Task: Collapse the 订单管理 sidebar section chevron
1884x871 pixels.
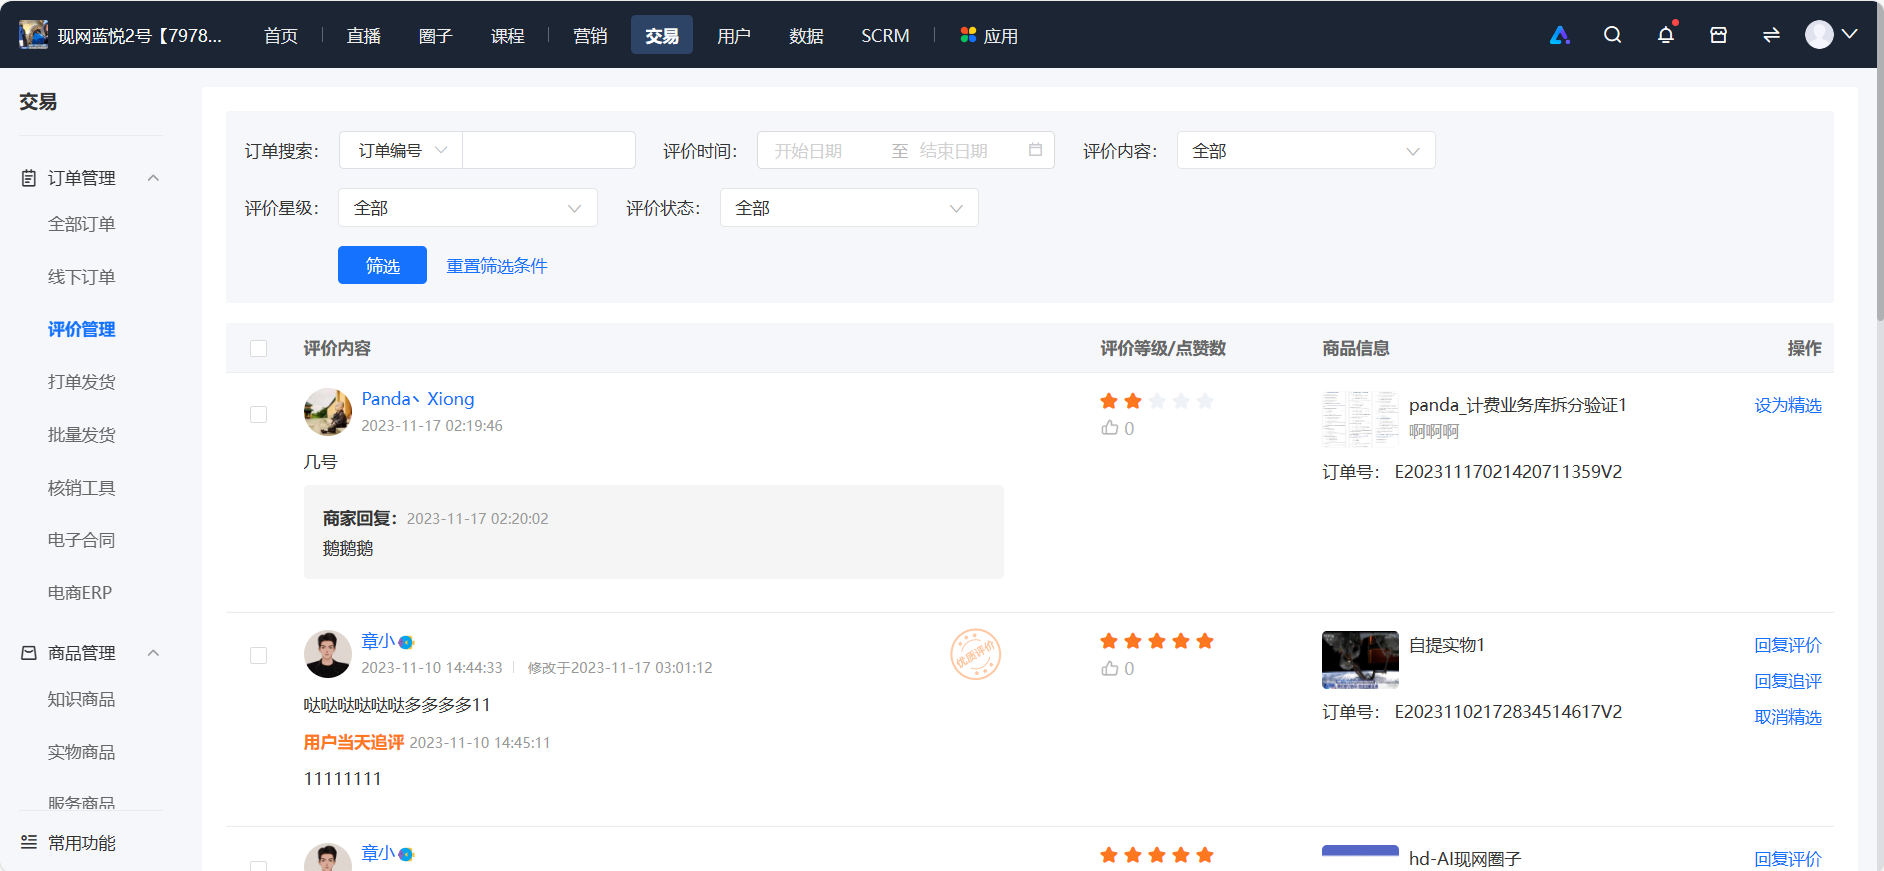Action: (153, 178)
